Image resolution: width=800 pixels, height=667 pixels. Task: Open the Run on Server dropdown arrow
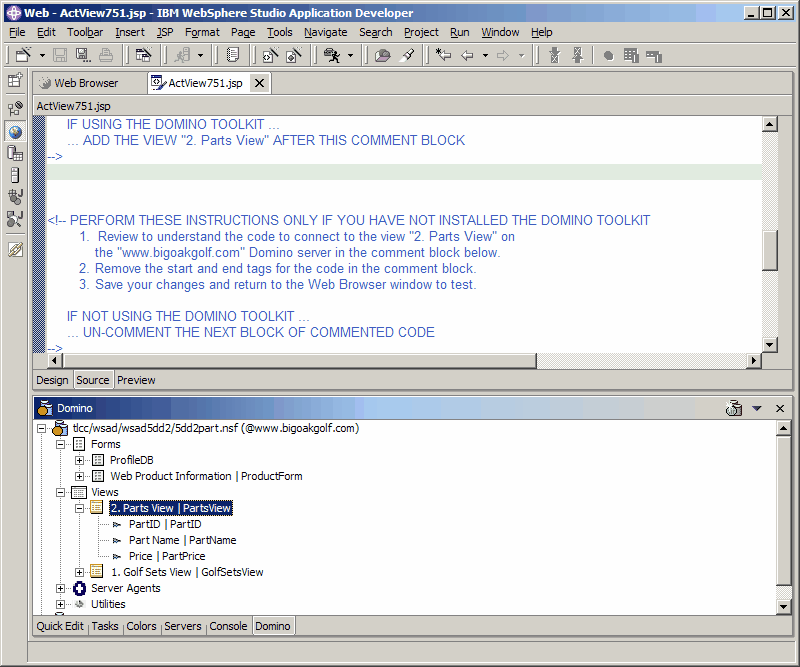pyautogui.click(x=201, y=55)
